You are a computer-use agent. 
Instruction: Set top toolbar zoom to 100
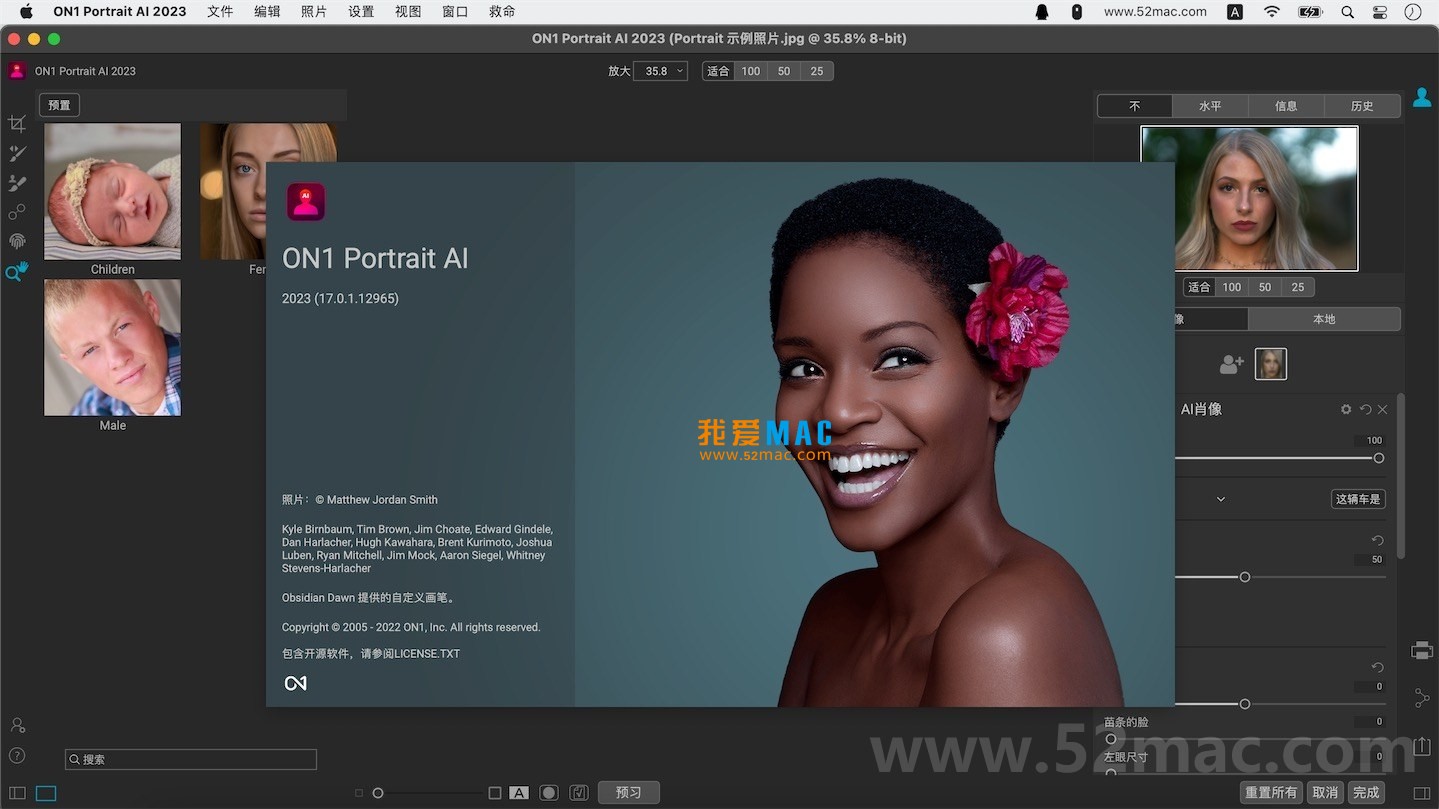(751, 71)
